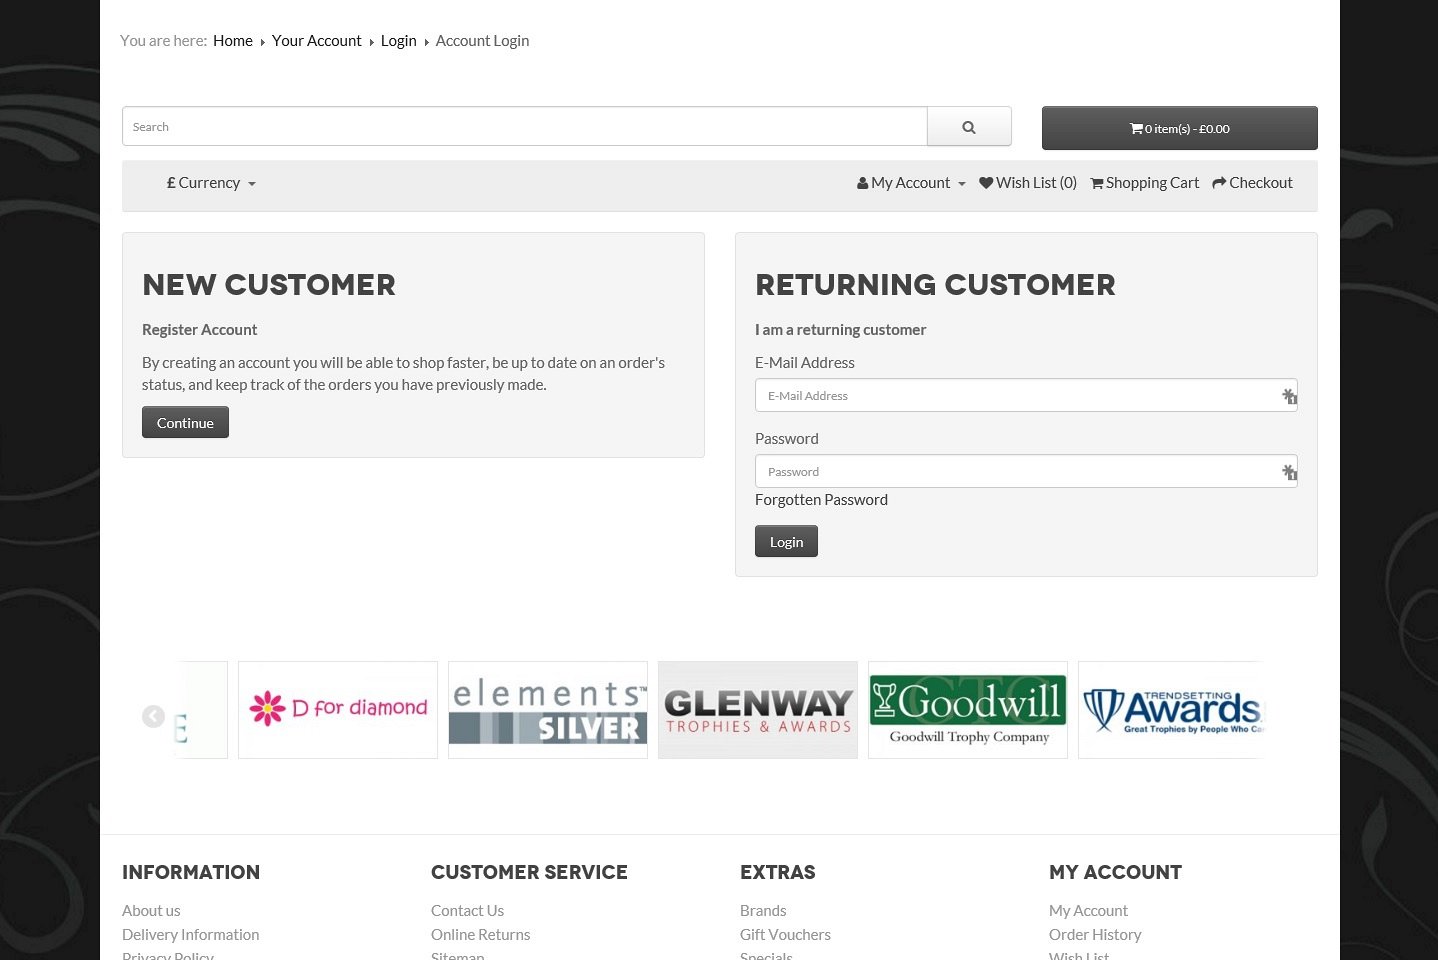Click Checkout in the top bar
The width and height of the screenshot is (1438, 960).
click(1252, 183)
